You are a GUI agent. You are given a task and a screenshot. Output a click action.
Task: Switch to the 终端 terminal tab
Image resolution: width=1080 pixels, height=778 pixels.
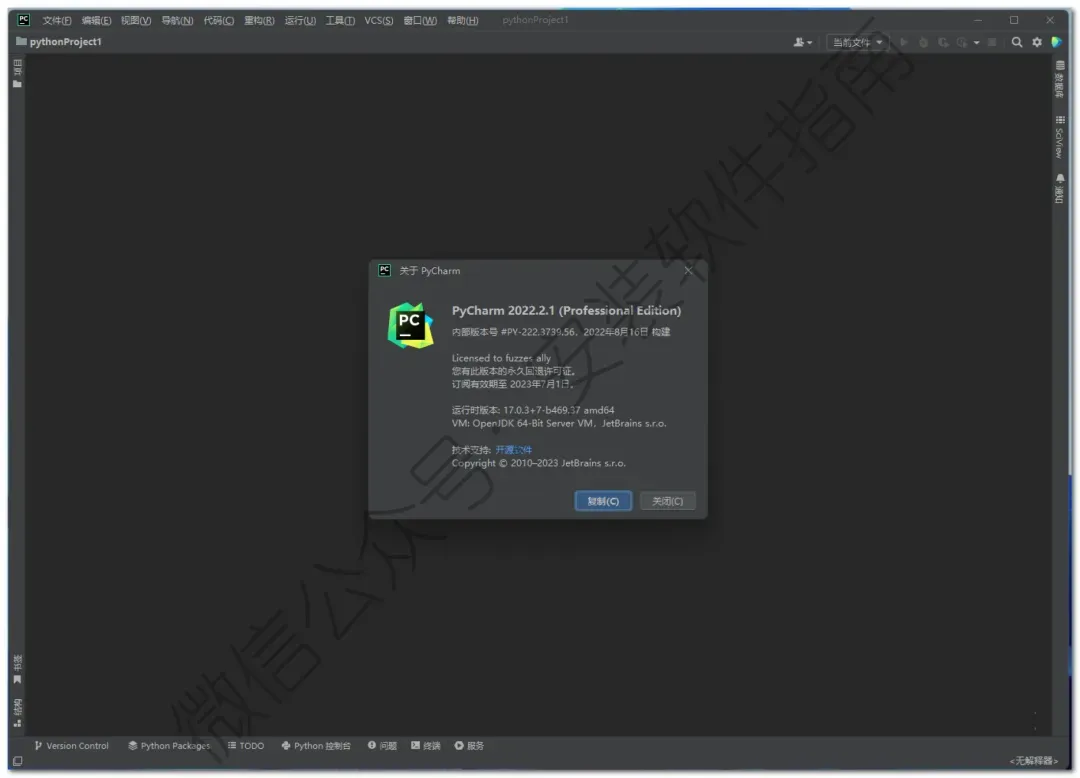pos(426,746)
